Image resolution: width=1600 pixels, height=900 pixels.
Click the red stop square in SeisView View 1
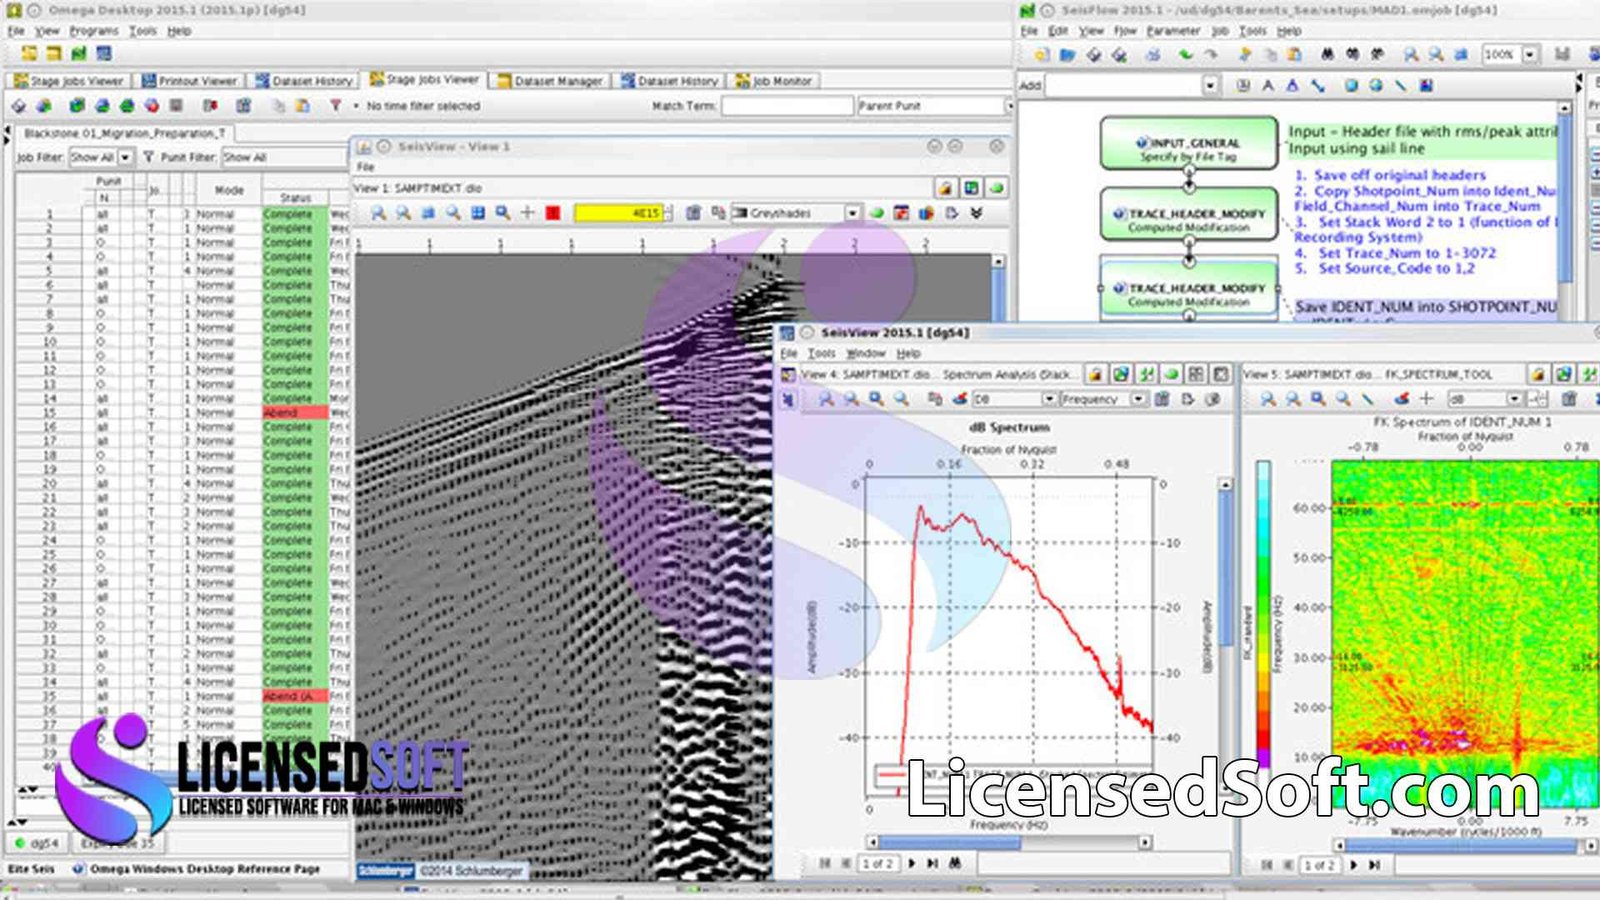pyautogui.click(x=552, y=213)
